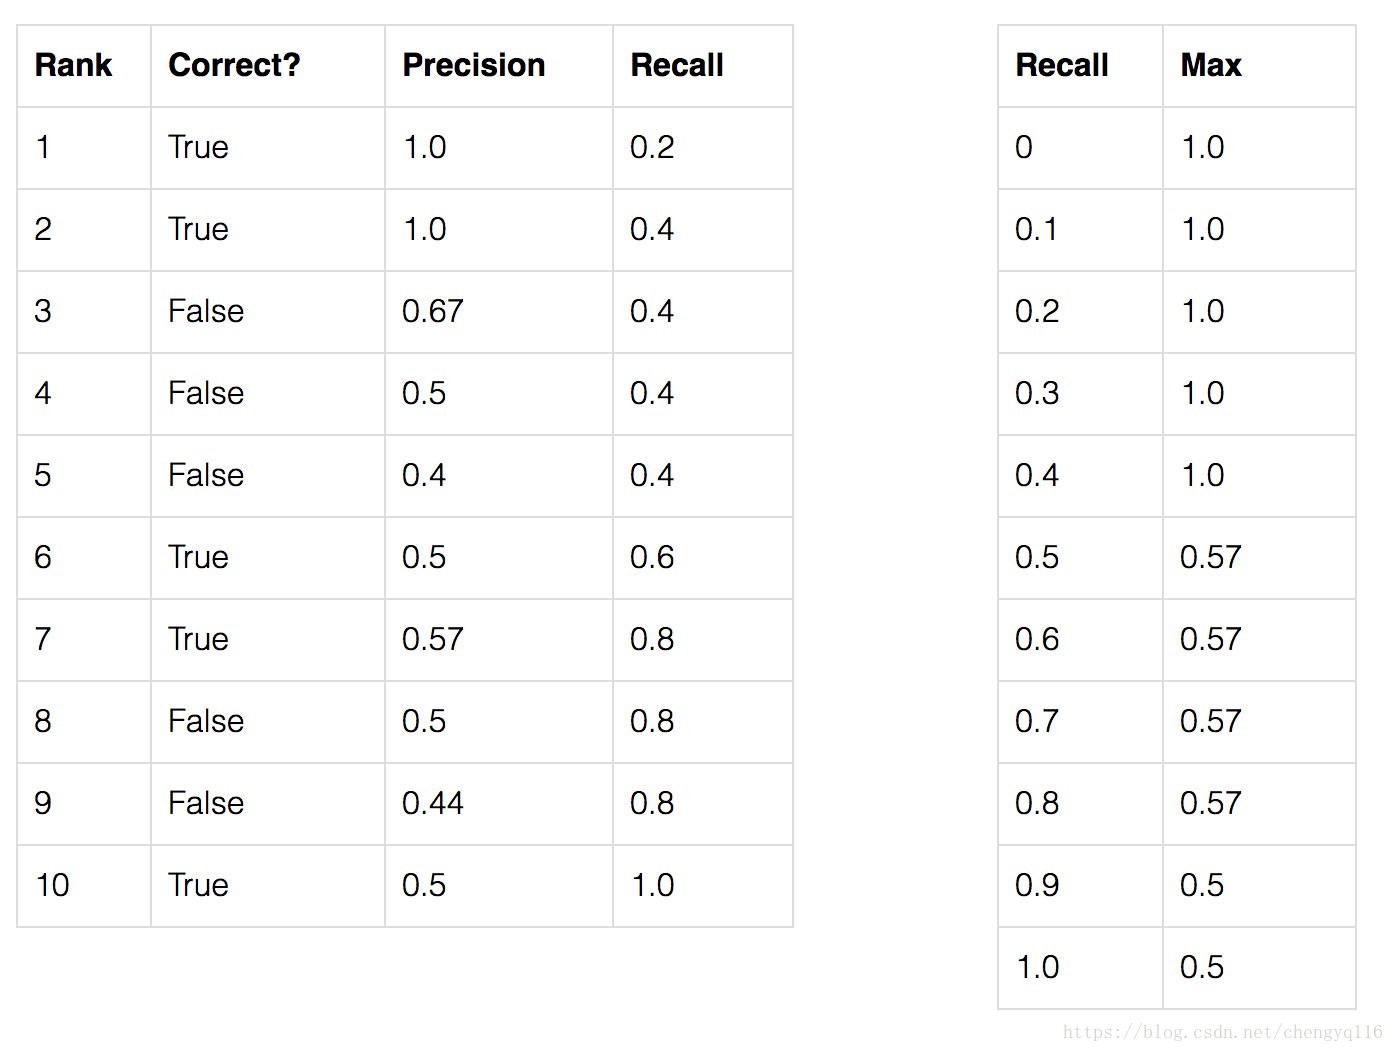This screenshot has width=1394, height=1052.
Task: Click the blog.csdn.net watermark URL
Action: (1222, 1032)
